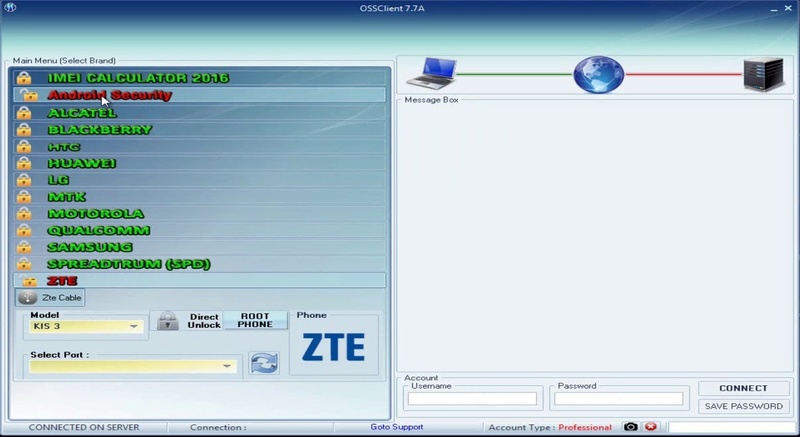
Task: Switch to the Zte Cable tab
Action: pos(50,298)
